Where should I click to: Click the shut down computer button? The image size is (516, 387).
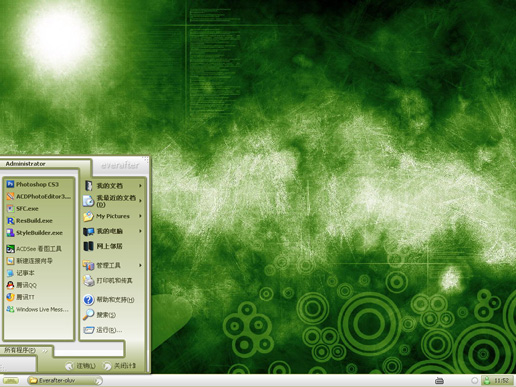click(119, 366)
